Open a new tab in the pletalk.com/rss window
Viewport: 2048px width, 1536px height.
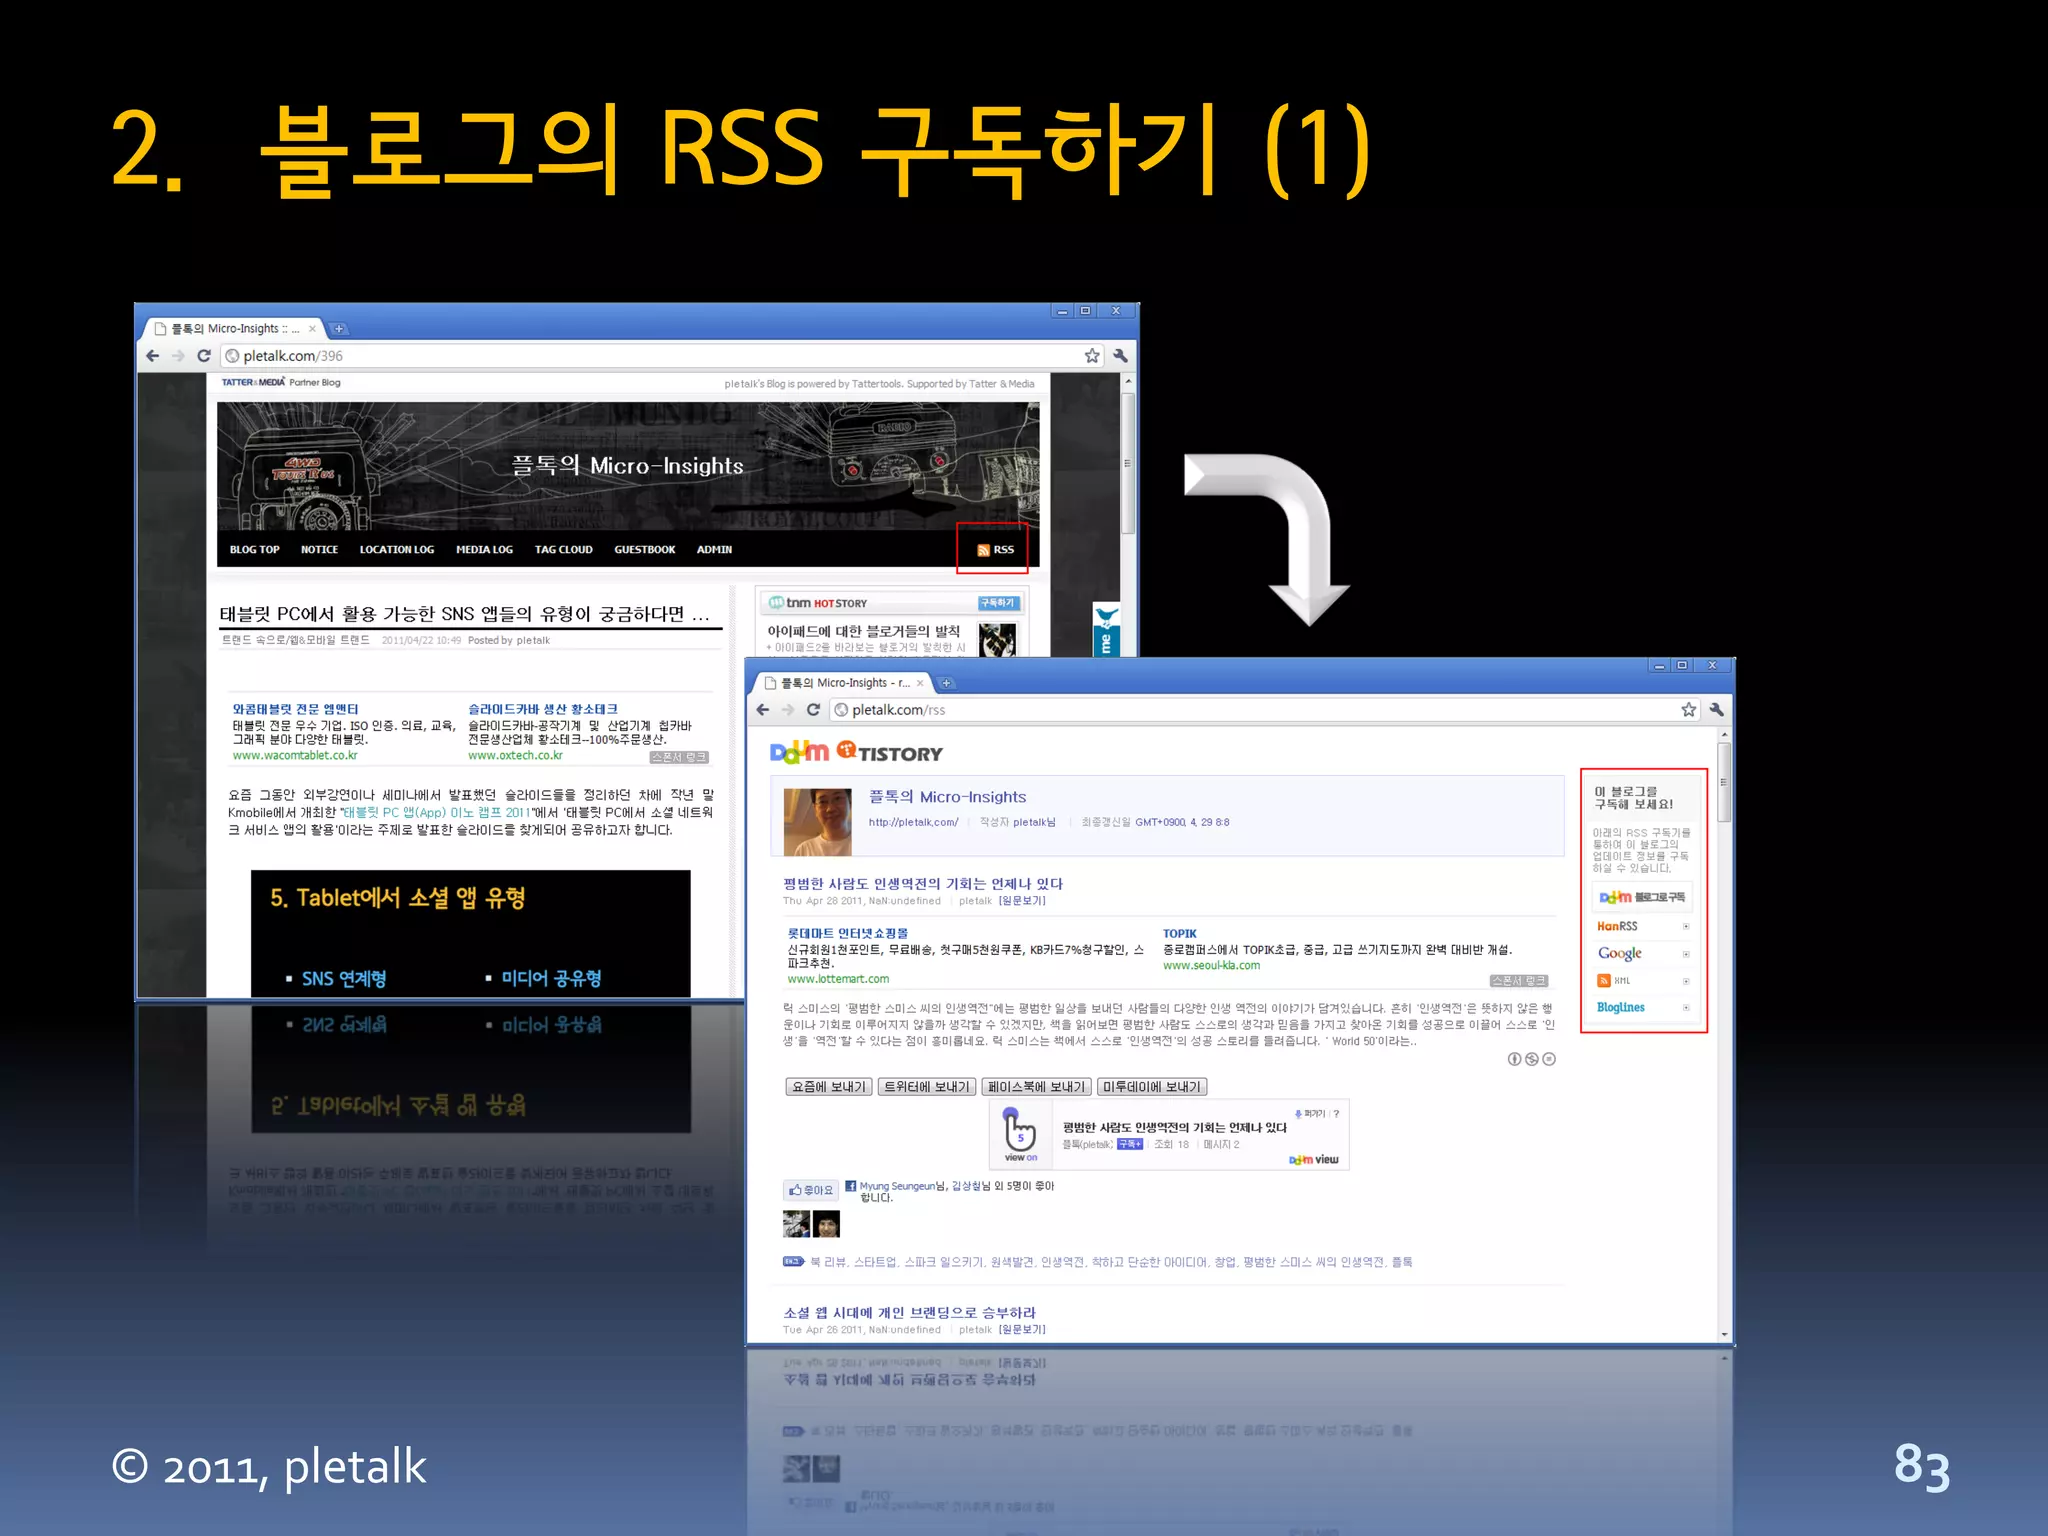[946, 683]
